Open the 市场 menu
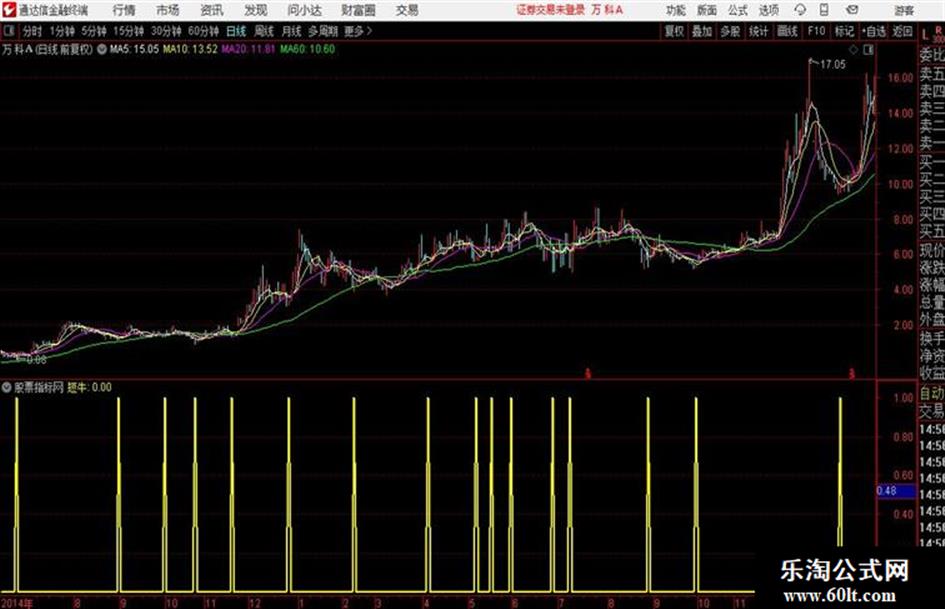This screenshot has width=945, height=609. click(x=168, y=10)
